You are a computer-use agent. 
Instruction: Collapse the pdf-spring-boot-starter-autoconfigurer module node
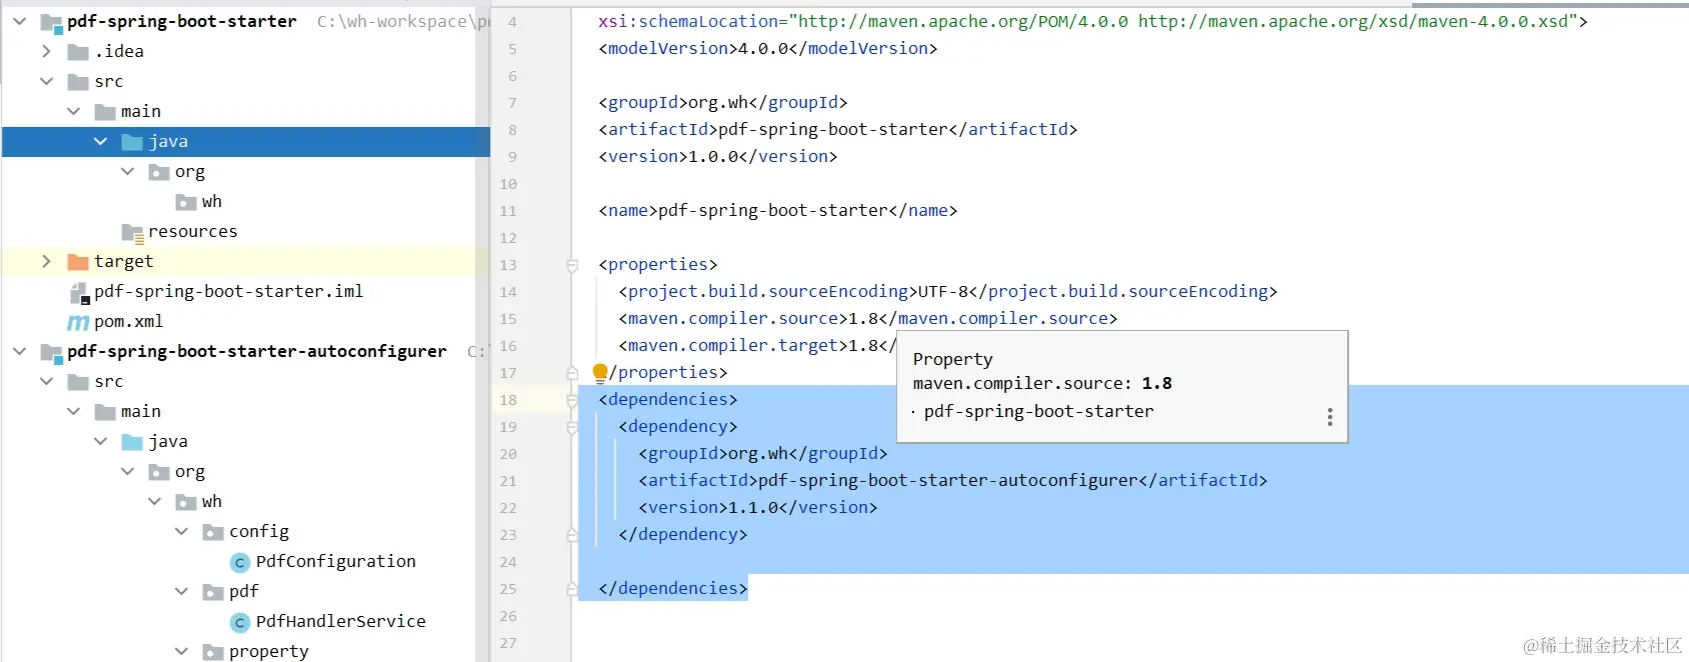(19, 351)
